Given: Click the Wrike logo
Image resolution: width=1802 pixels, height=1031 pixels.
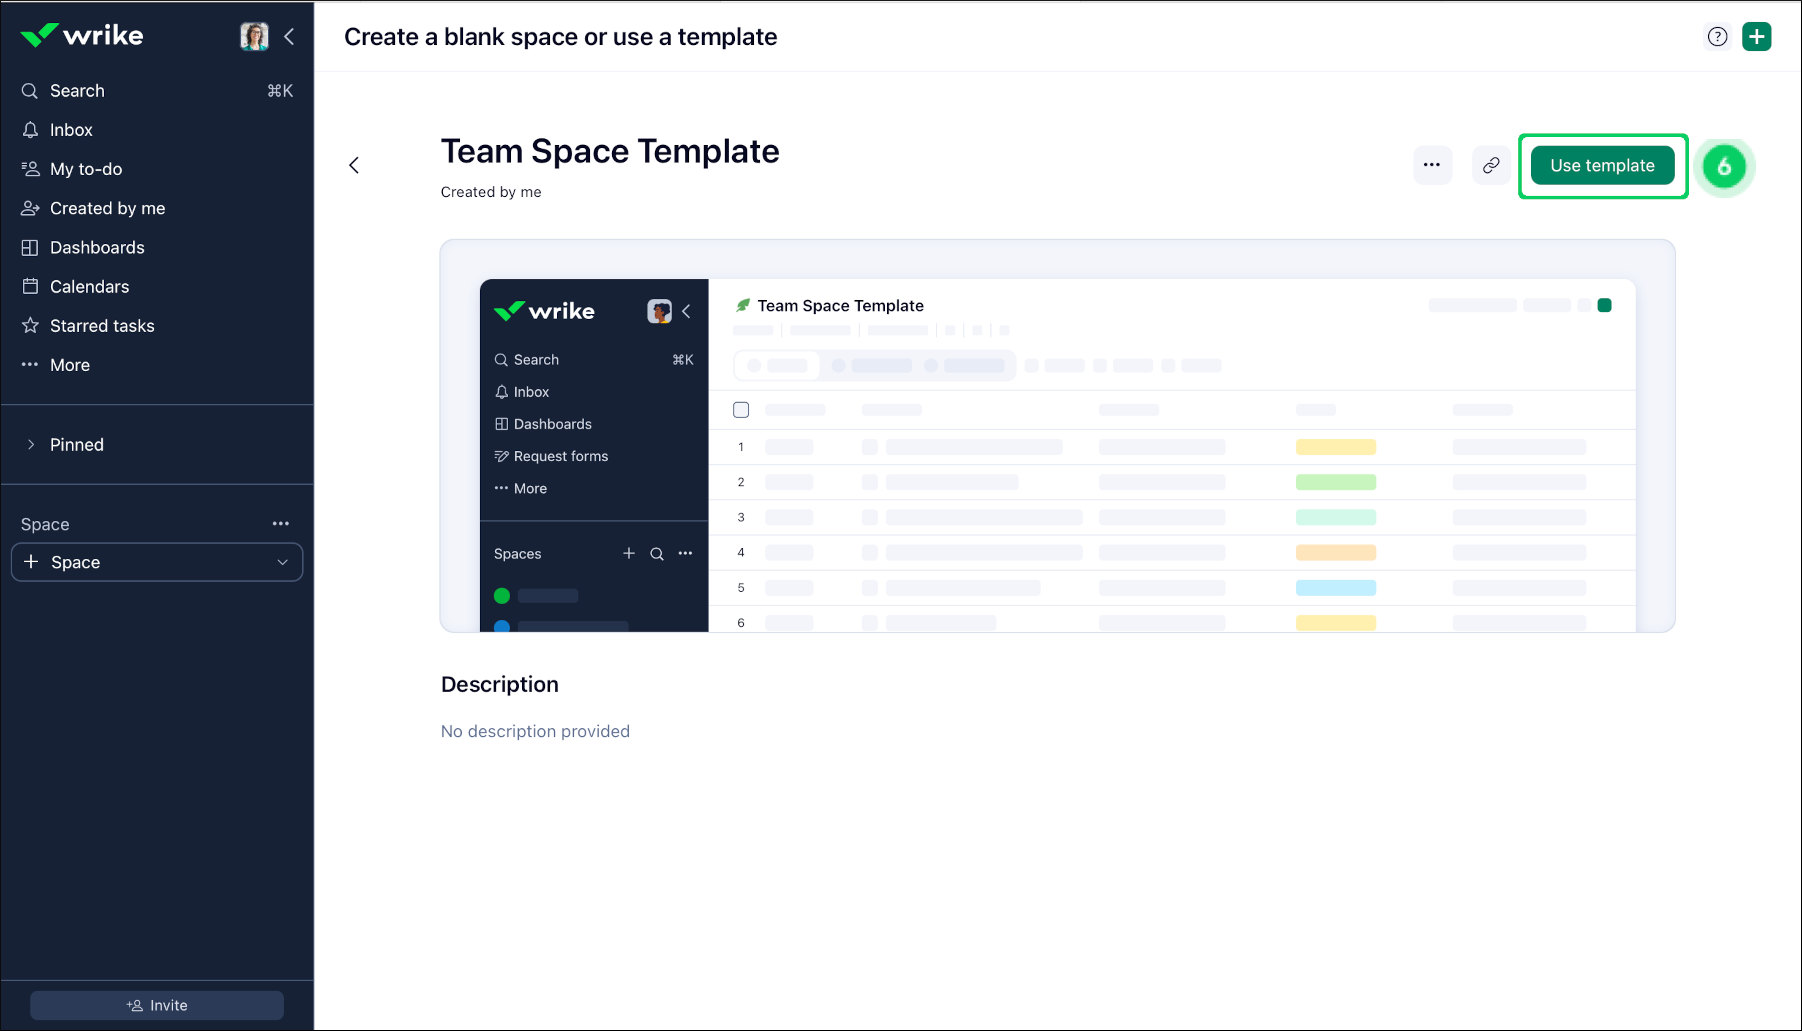Looking at the screenshot, I should (x=82, y=36).
